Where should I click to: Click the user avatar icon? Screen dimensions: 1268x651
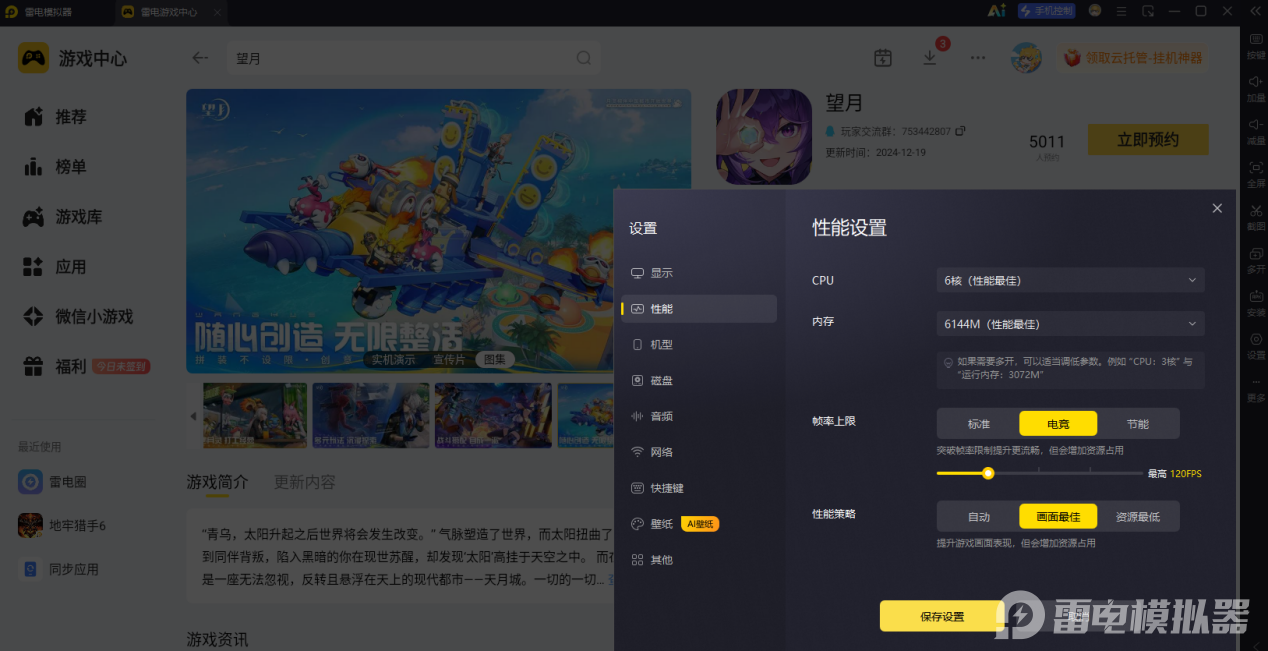pos(1026,58)
